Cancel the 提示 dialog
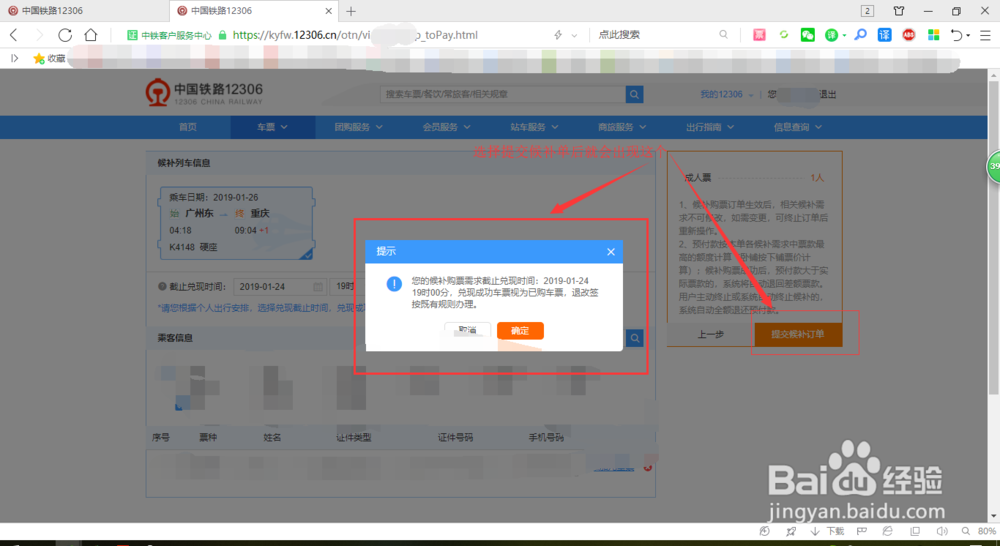The image size is (1000, 546). pos(467,330)
